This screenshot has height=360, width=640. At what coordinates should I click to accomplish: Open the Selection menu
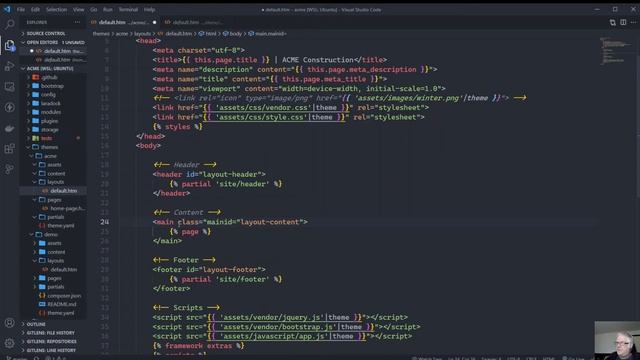(x=56, y=9)
